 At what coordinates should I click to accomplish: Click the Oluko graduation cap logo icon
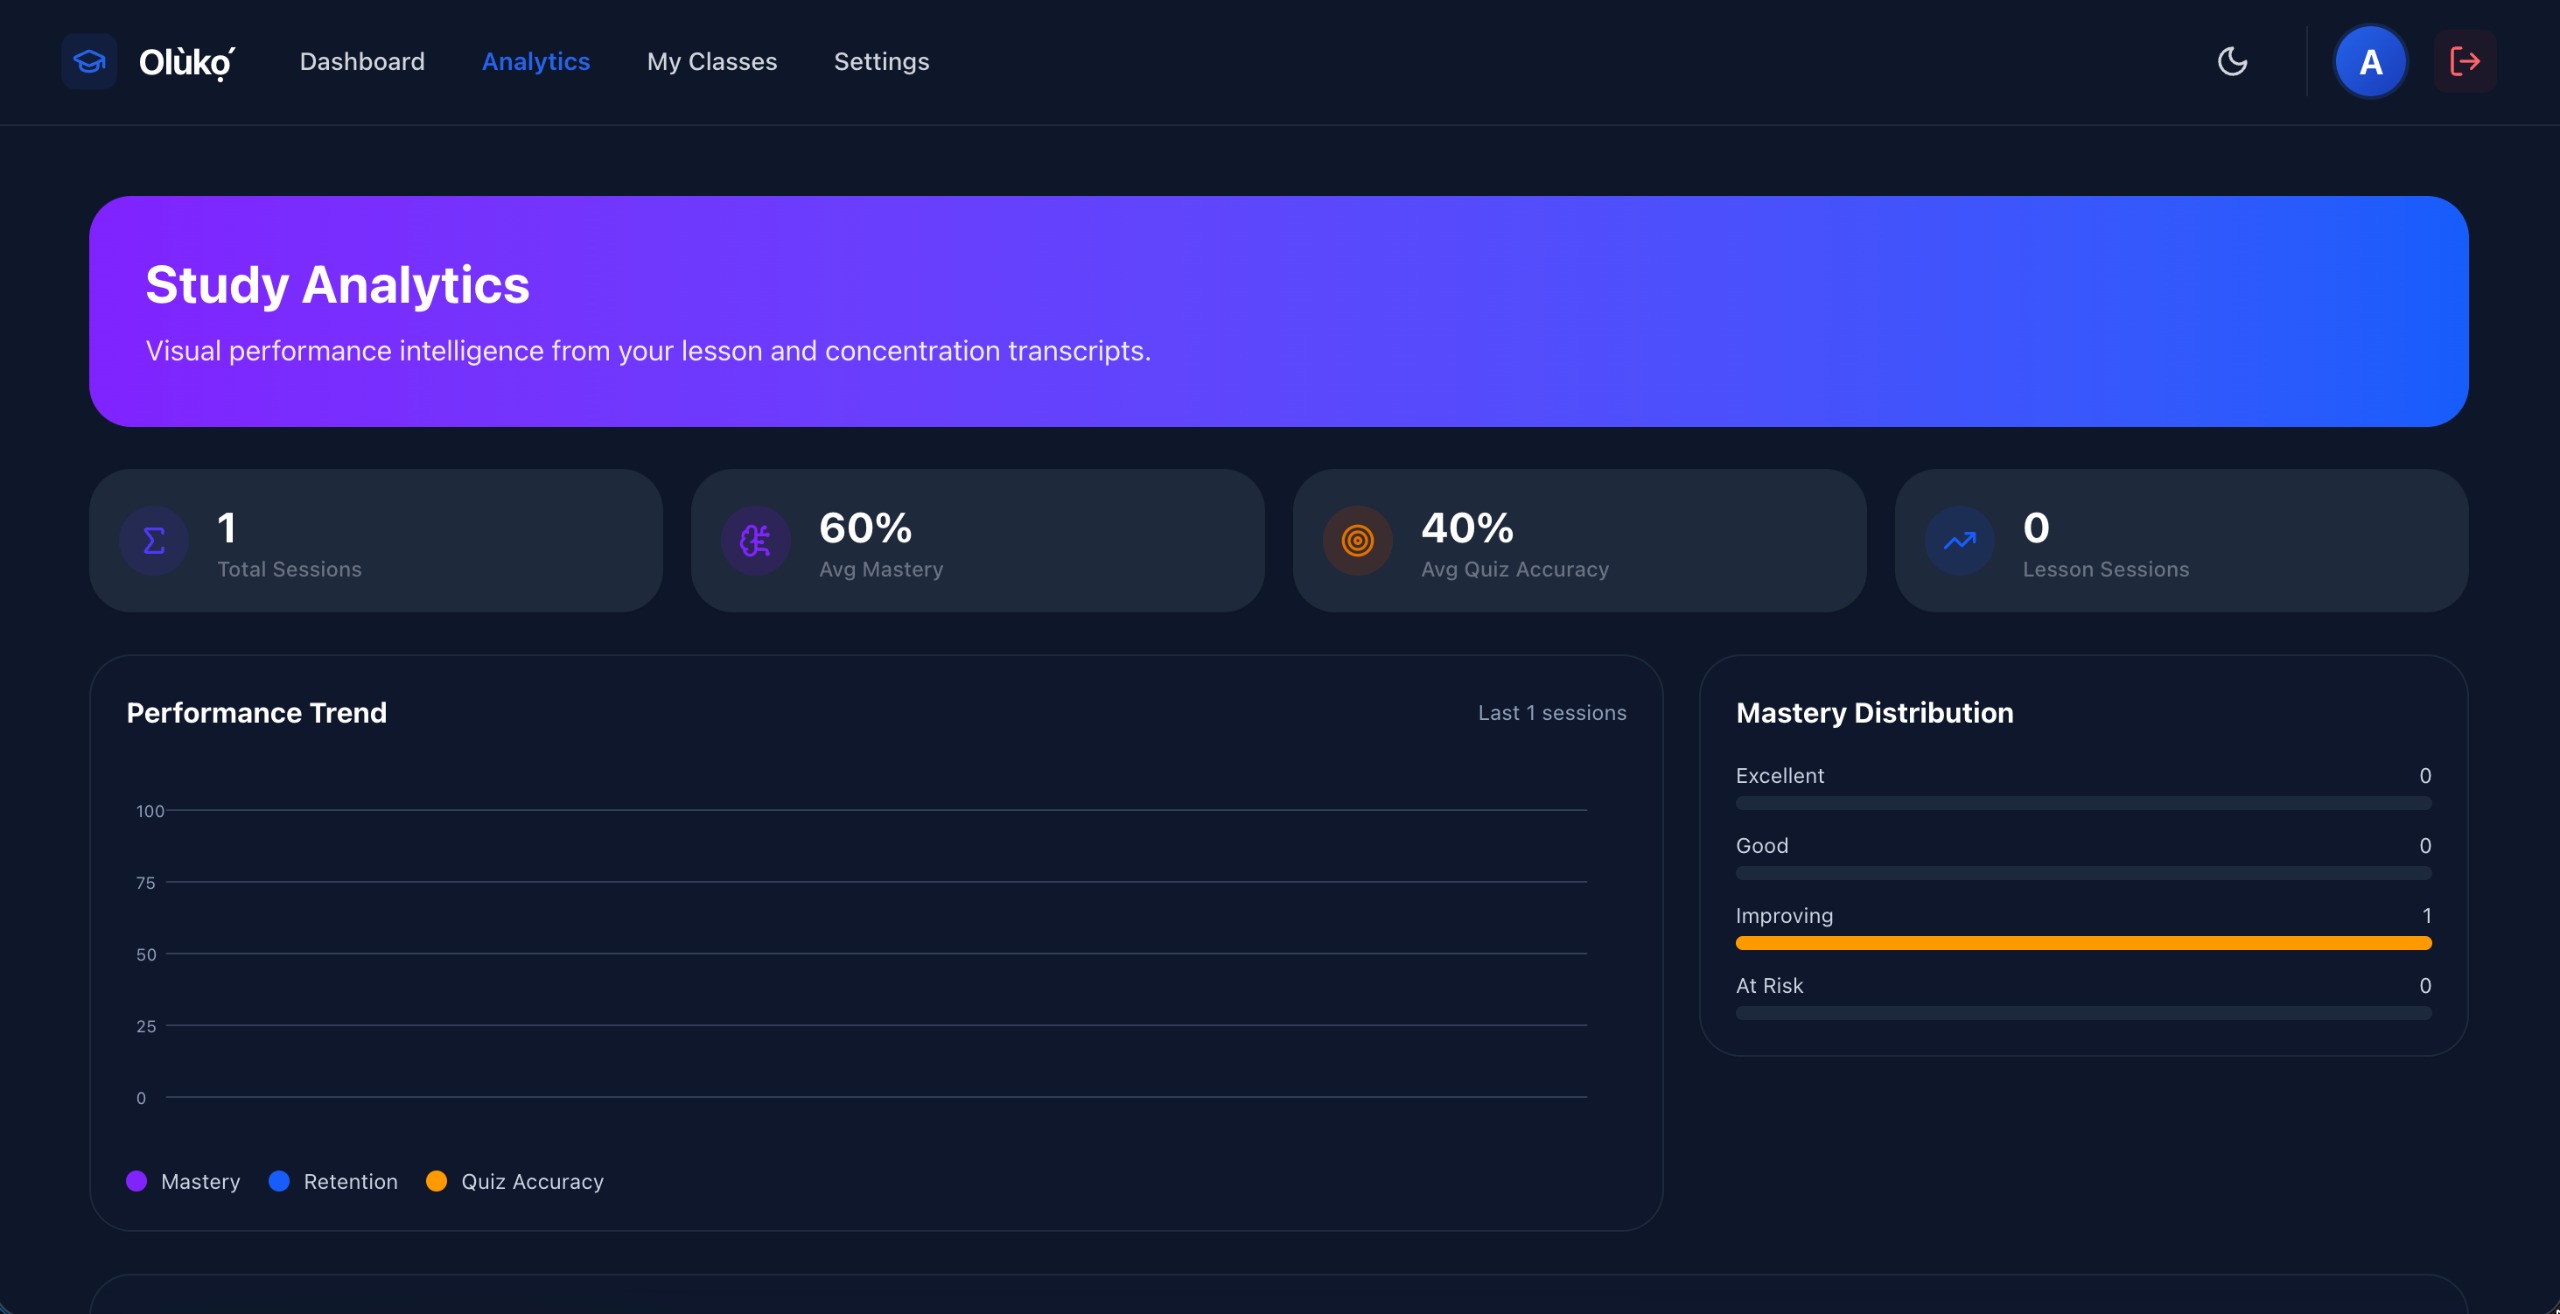[x=89, y=62]
